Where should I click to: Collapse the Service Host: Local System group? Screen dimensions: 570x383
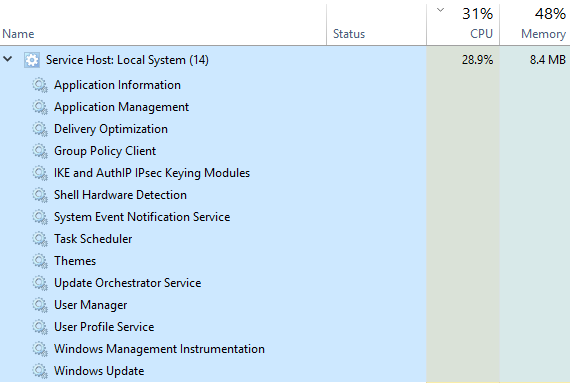click(x=8, y=59)
